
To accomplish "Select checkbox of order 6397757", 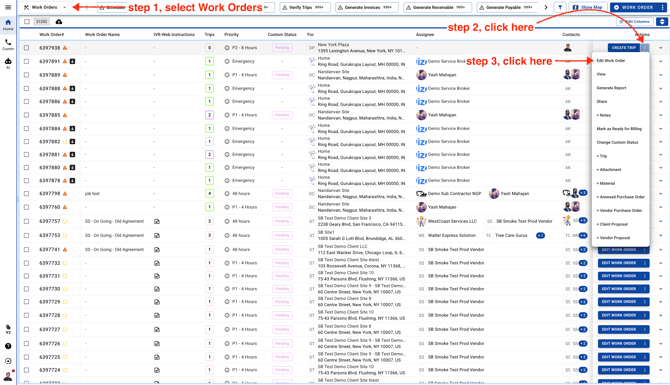I will point(26,221).
